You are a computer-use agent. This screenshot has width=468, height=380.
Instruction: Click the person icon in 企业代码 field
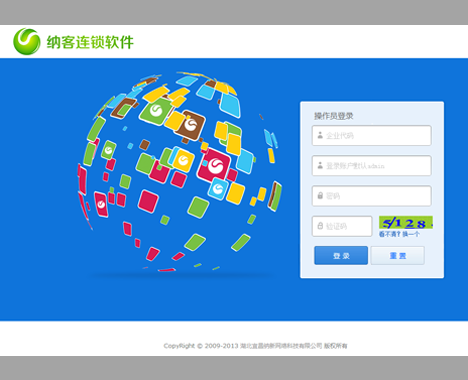point(320,135)
